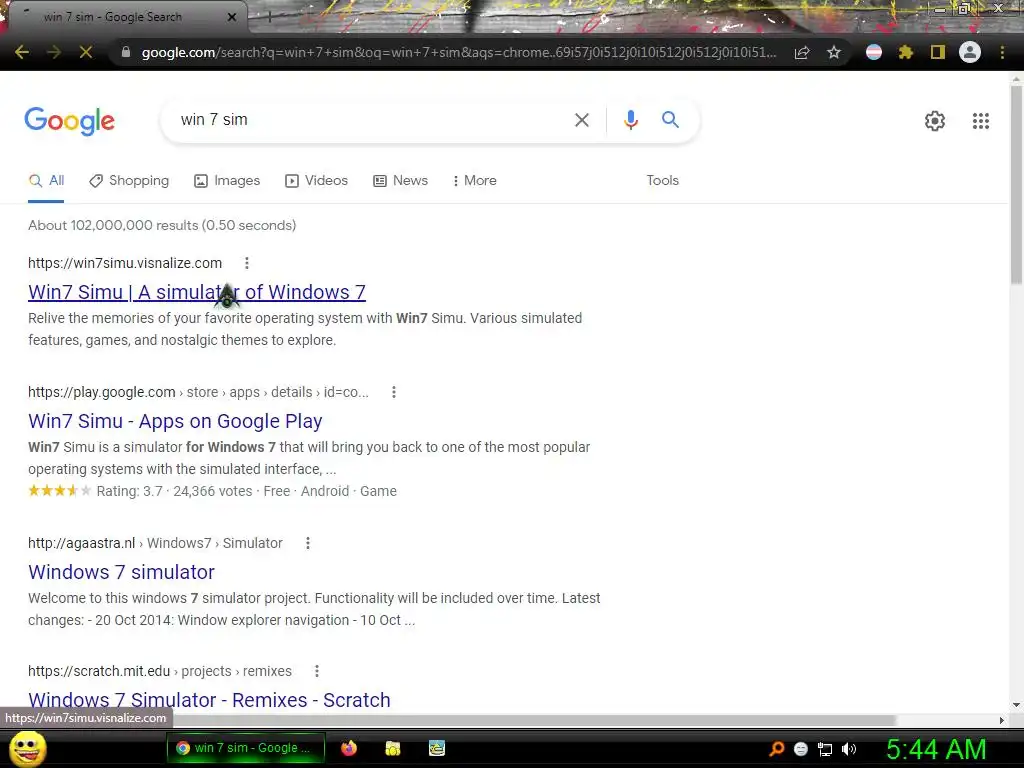The image size is (1024, 768).
Task: Click the orange search tray icon
Action: pos(776,749)
